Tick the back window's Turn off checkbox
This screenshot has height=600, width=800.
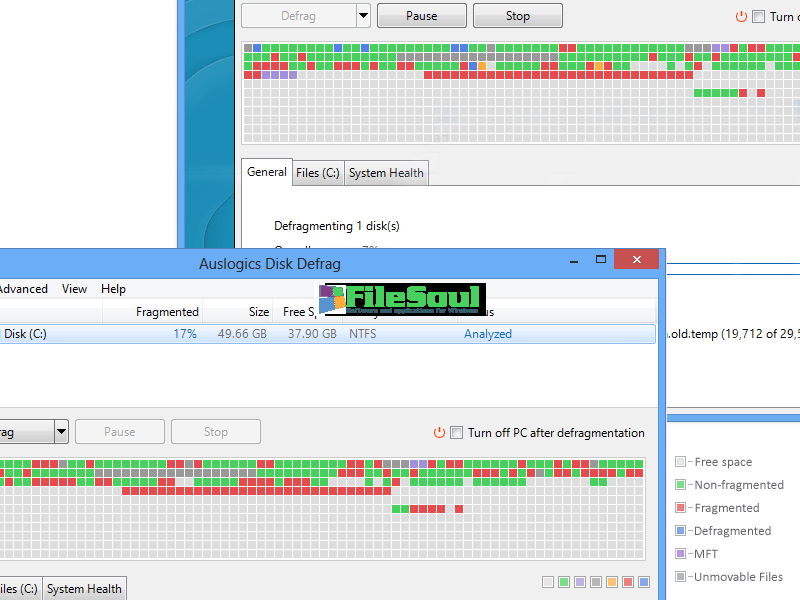pyautogui.click(x=758, y=17)
